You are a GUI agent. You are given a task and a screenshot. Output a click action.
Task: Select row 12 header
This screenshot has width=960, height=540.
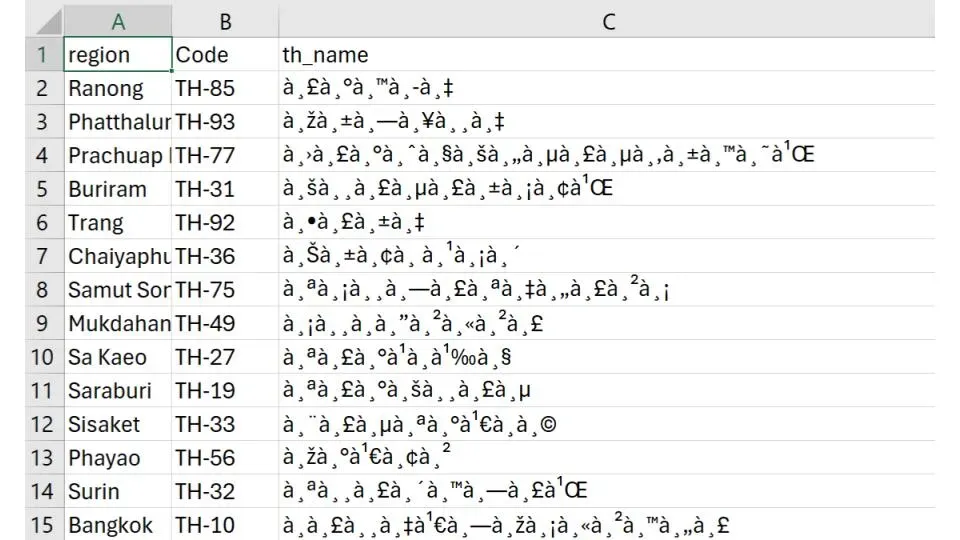[x=44, y=424]
